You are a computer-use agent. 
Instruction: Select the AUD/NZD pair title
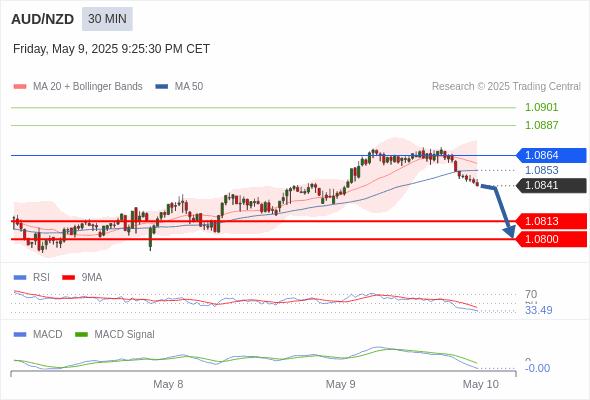pyautogui.click(x=43, y=19)
